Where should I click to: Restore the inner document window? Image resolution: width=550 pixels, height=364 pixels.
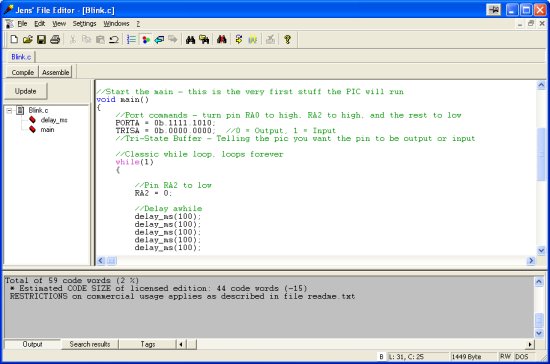pyautogui.click(x=531, y=23)
